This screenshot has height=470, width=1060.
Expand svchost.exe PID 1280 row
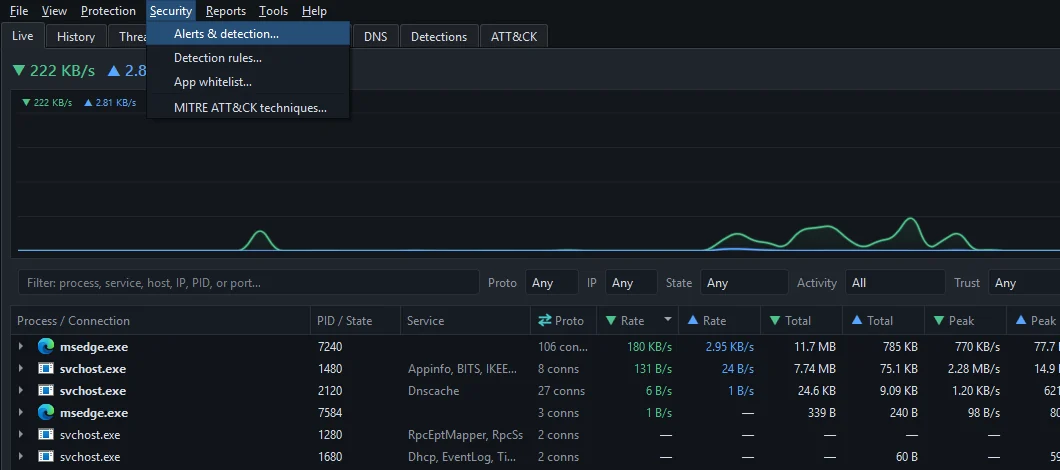pos(21,435)
